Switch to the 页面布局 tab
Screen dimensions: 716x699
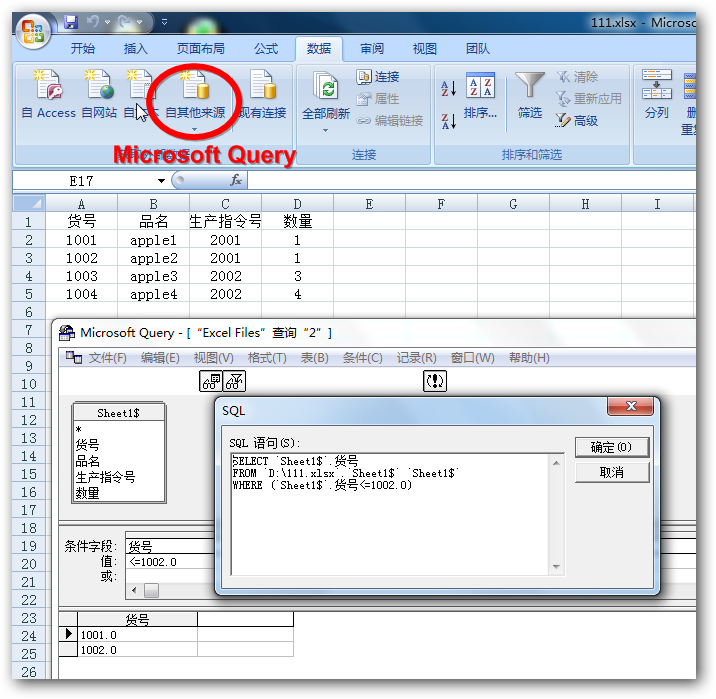coord(200,48)
